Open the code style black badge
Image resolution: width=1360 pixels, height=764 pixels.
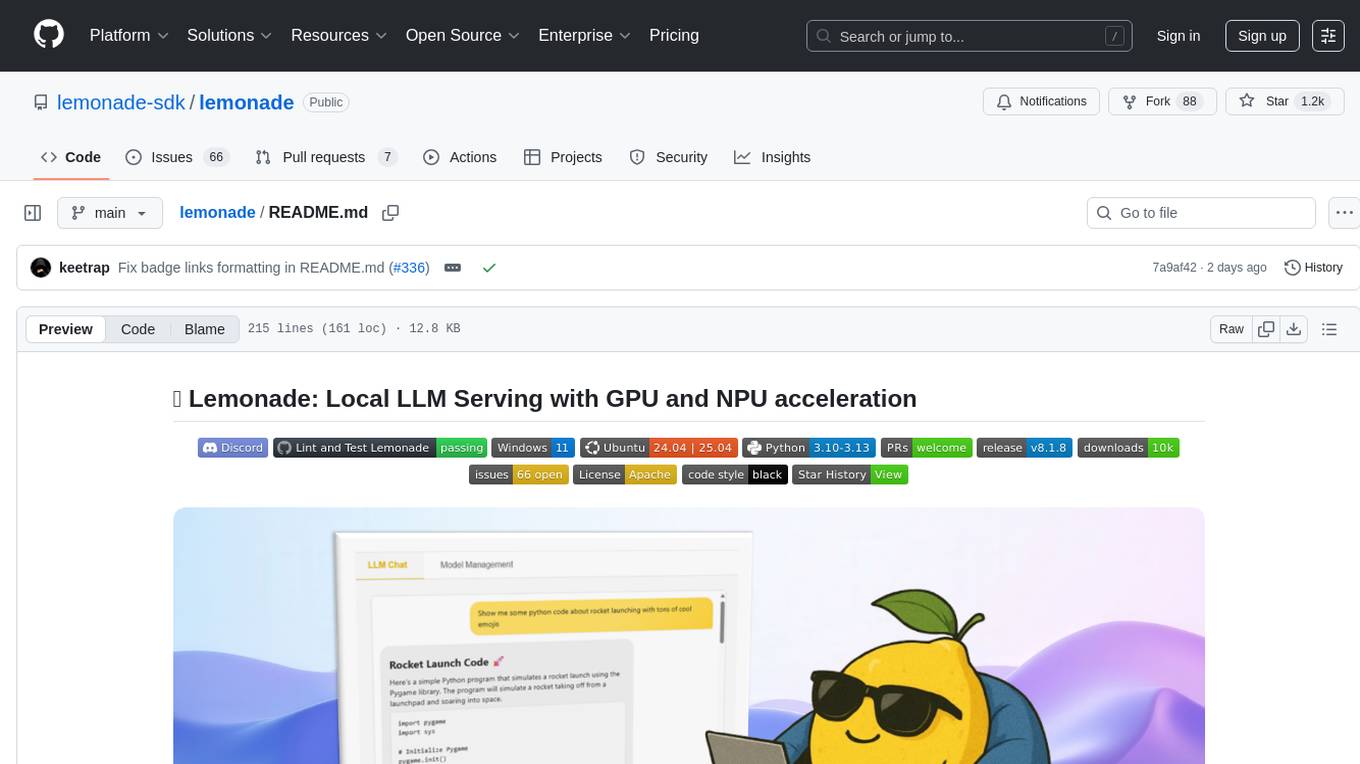coord(735,475)
